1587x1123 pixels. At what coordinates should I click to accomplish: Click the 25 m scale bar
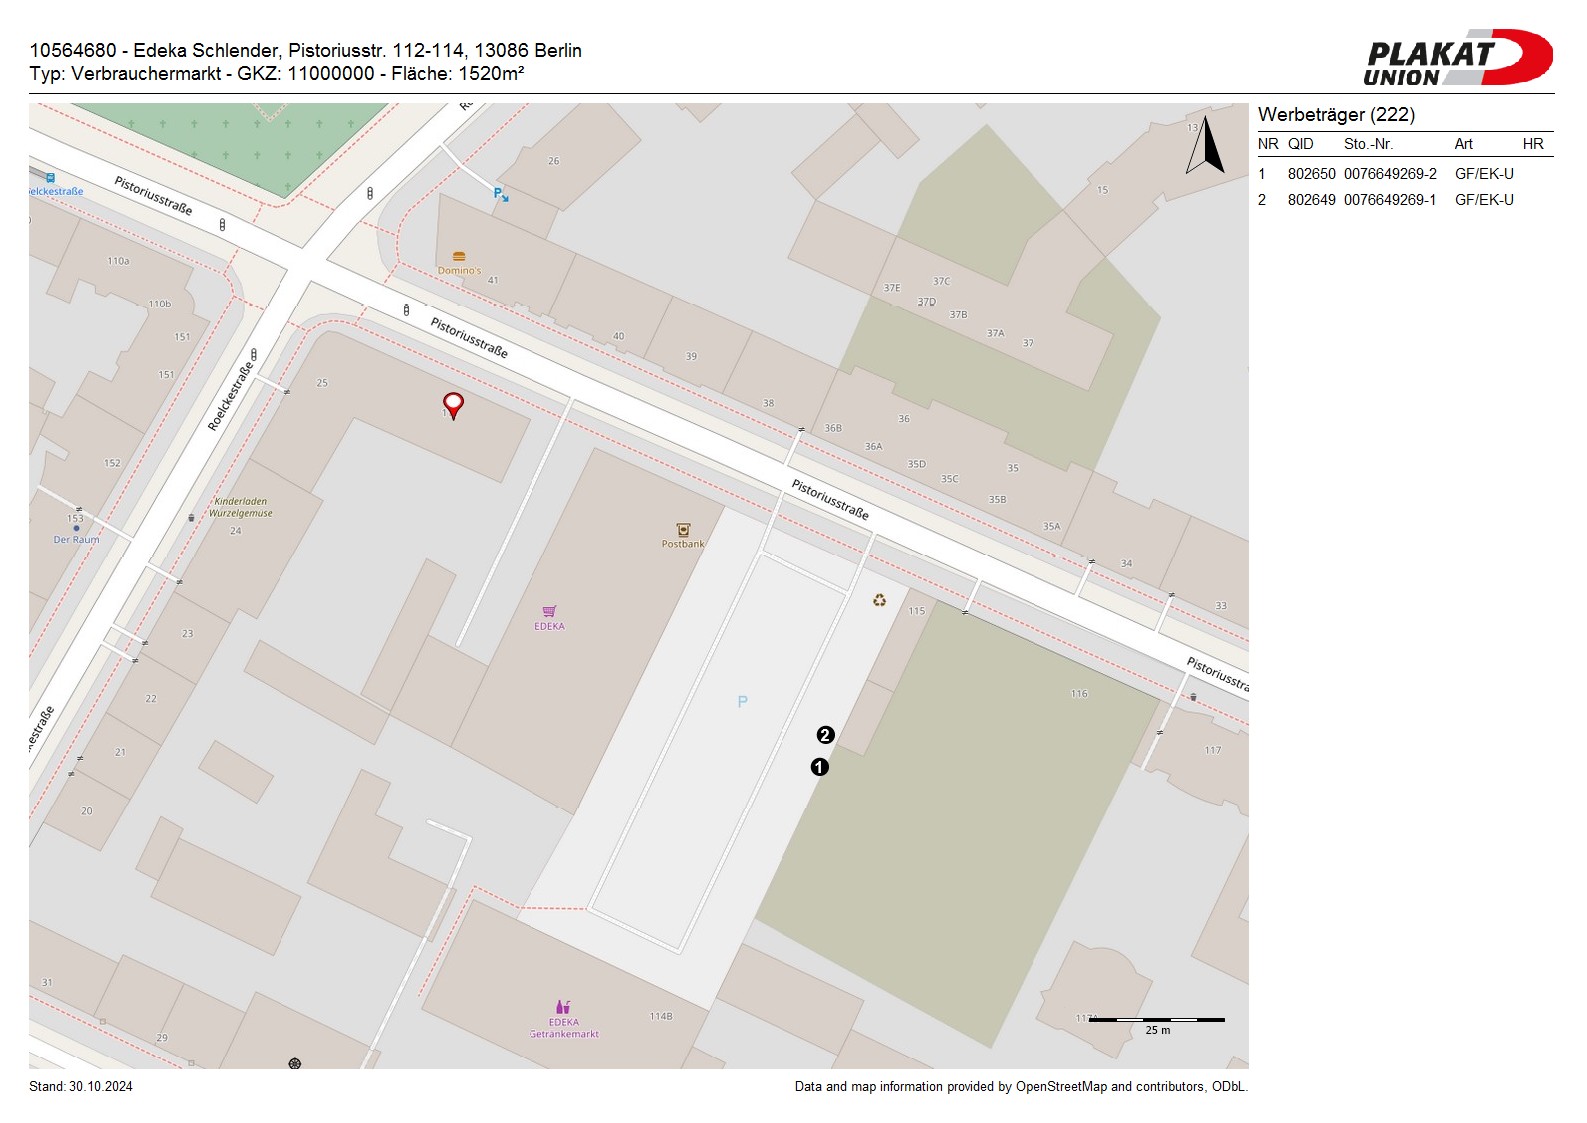(x=1156, y=1020)
